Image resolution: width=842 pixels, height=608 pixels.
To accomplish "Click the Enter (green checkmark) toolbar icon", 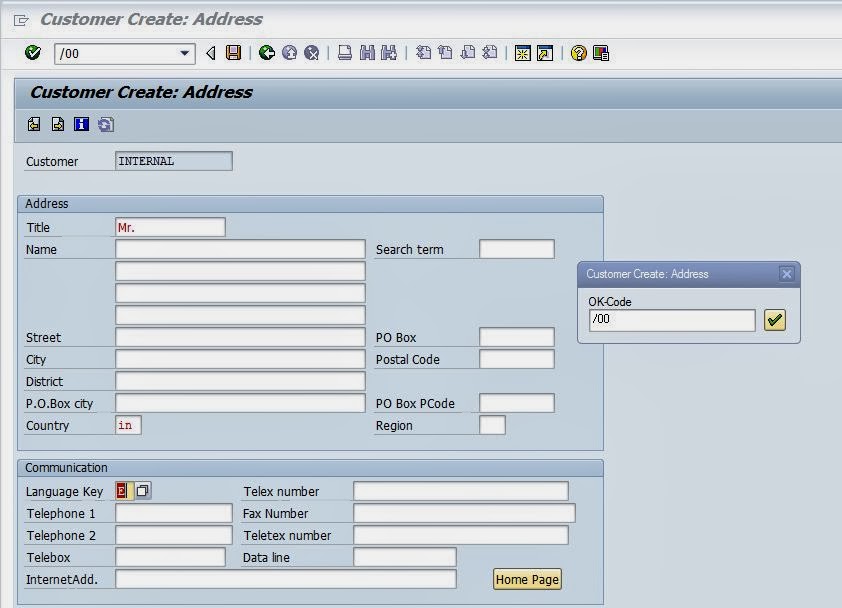I will 31,53.
